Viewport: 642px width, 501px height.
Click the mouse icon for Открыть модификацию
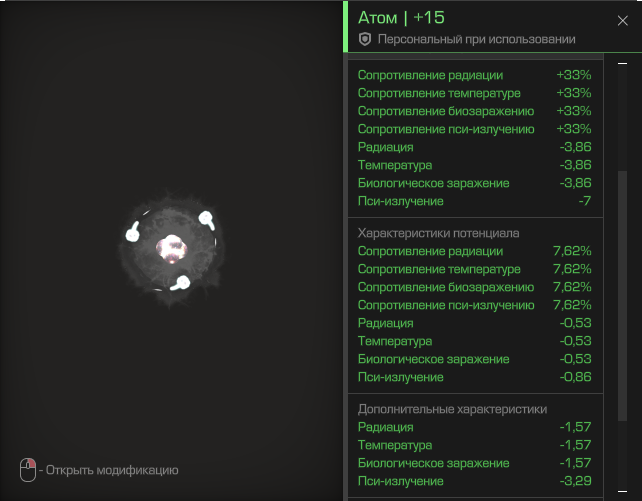pyautogui.click(x=28, y=470)
